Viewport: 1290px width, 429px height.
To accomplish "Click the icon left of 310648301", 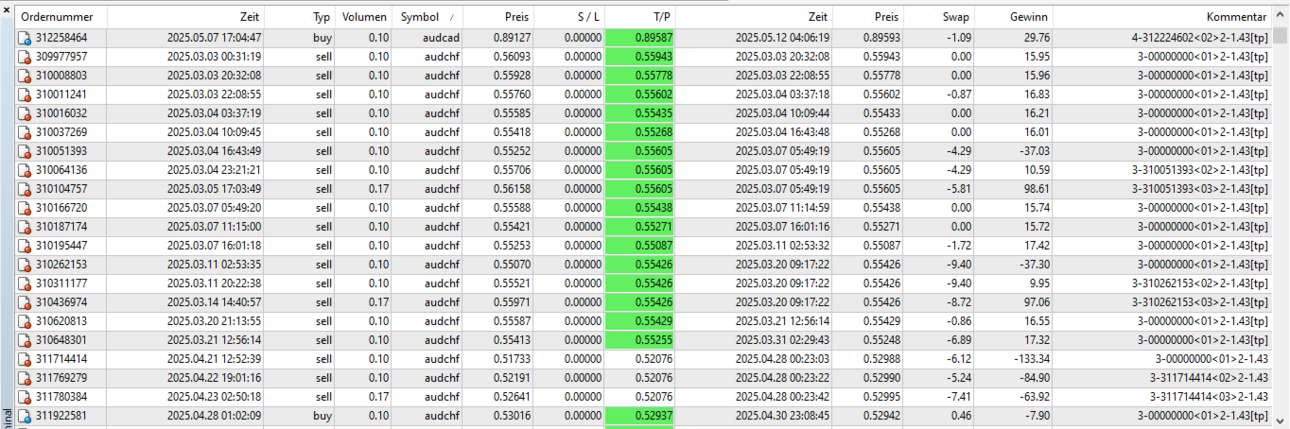I will 24,340.
